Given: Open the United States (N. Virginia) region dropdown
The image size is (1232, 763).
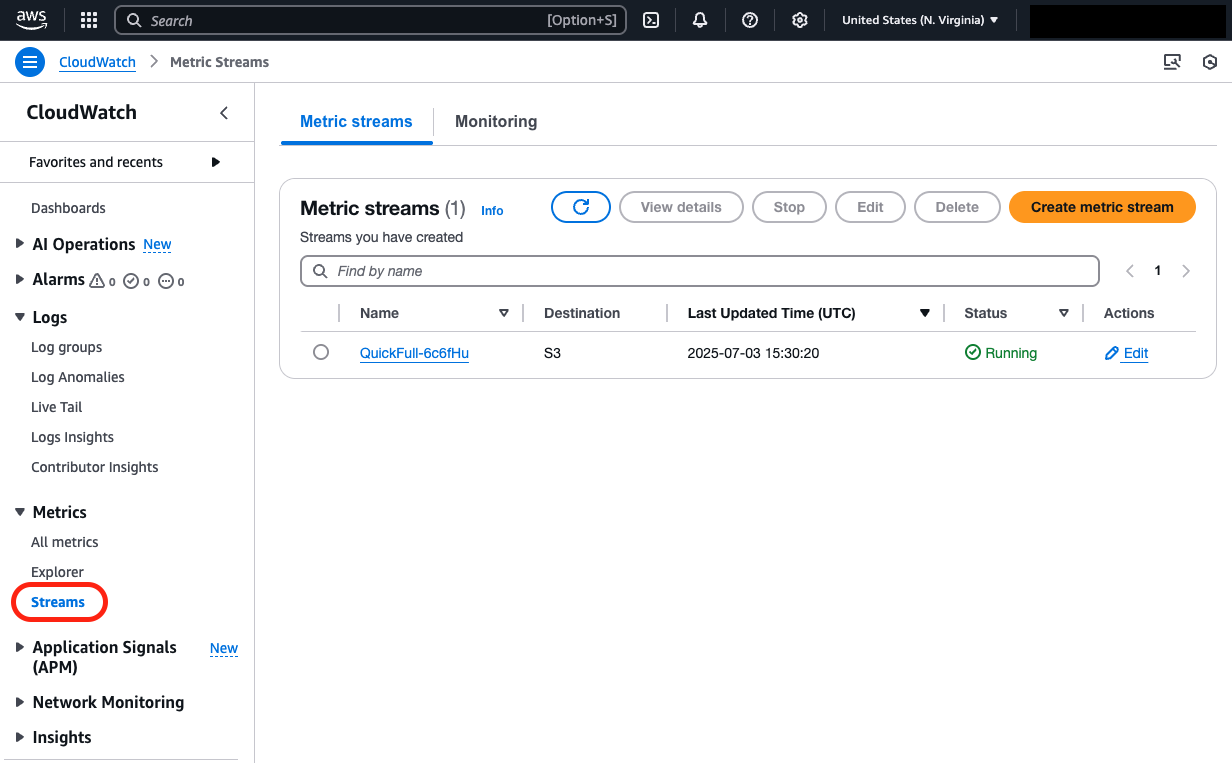Looking at the screenshot, I should pos(920,20).
